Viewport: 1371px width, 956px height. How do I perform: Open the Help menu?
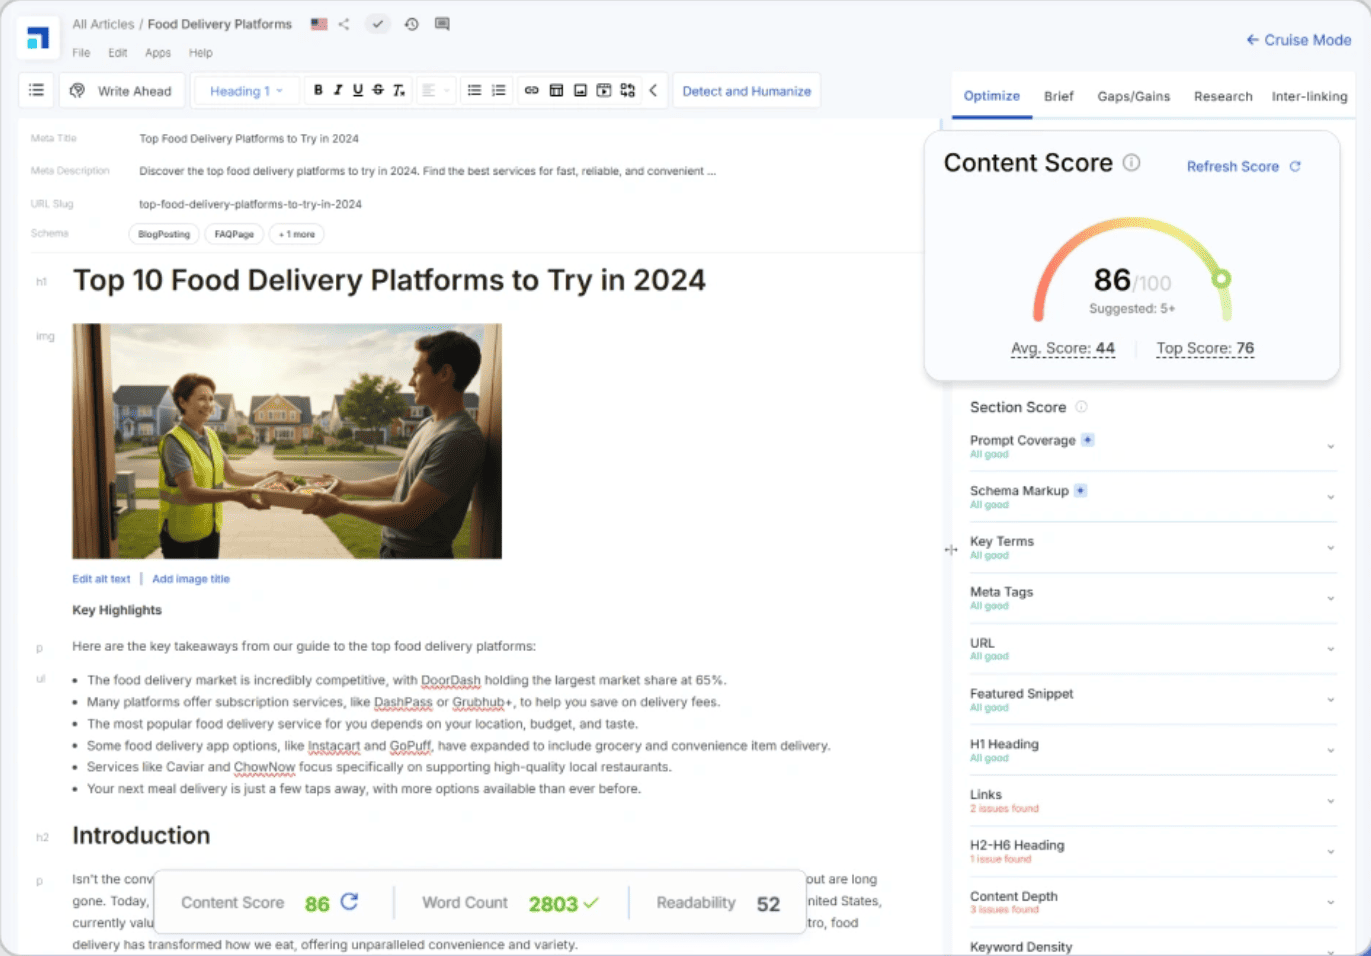tap(201, 53)
